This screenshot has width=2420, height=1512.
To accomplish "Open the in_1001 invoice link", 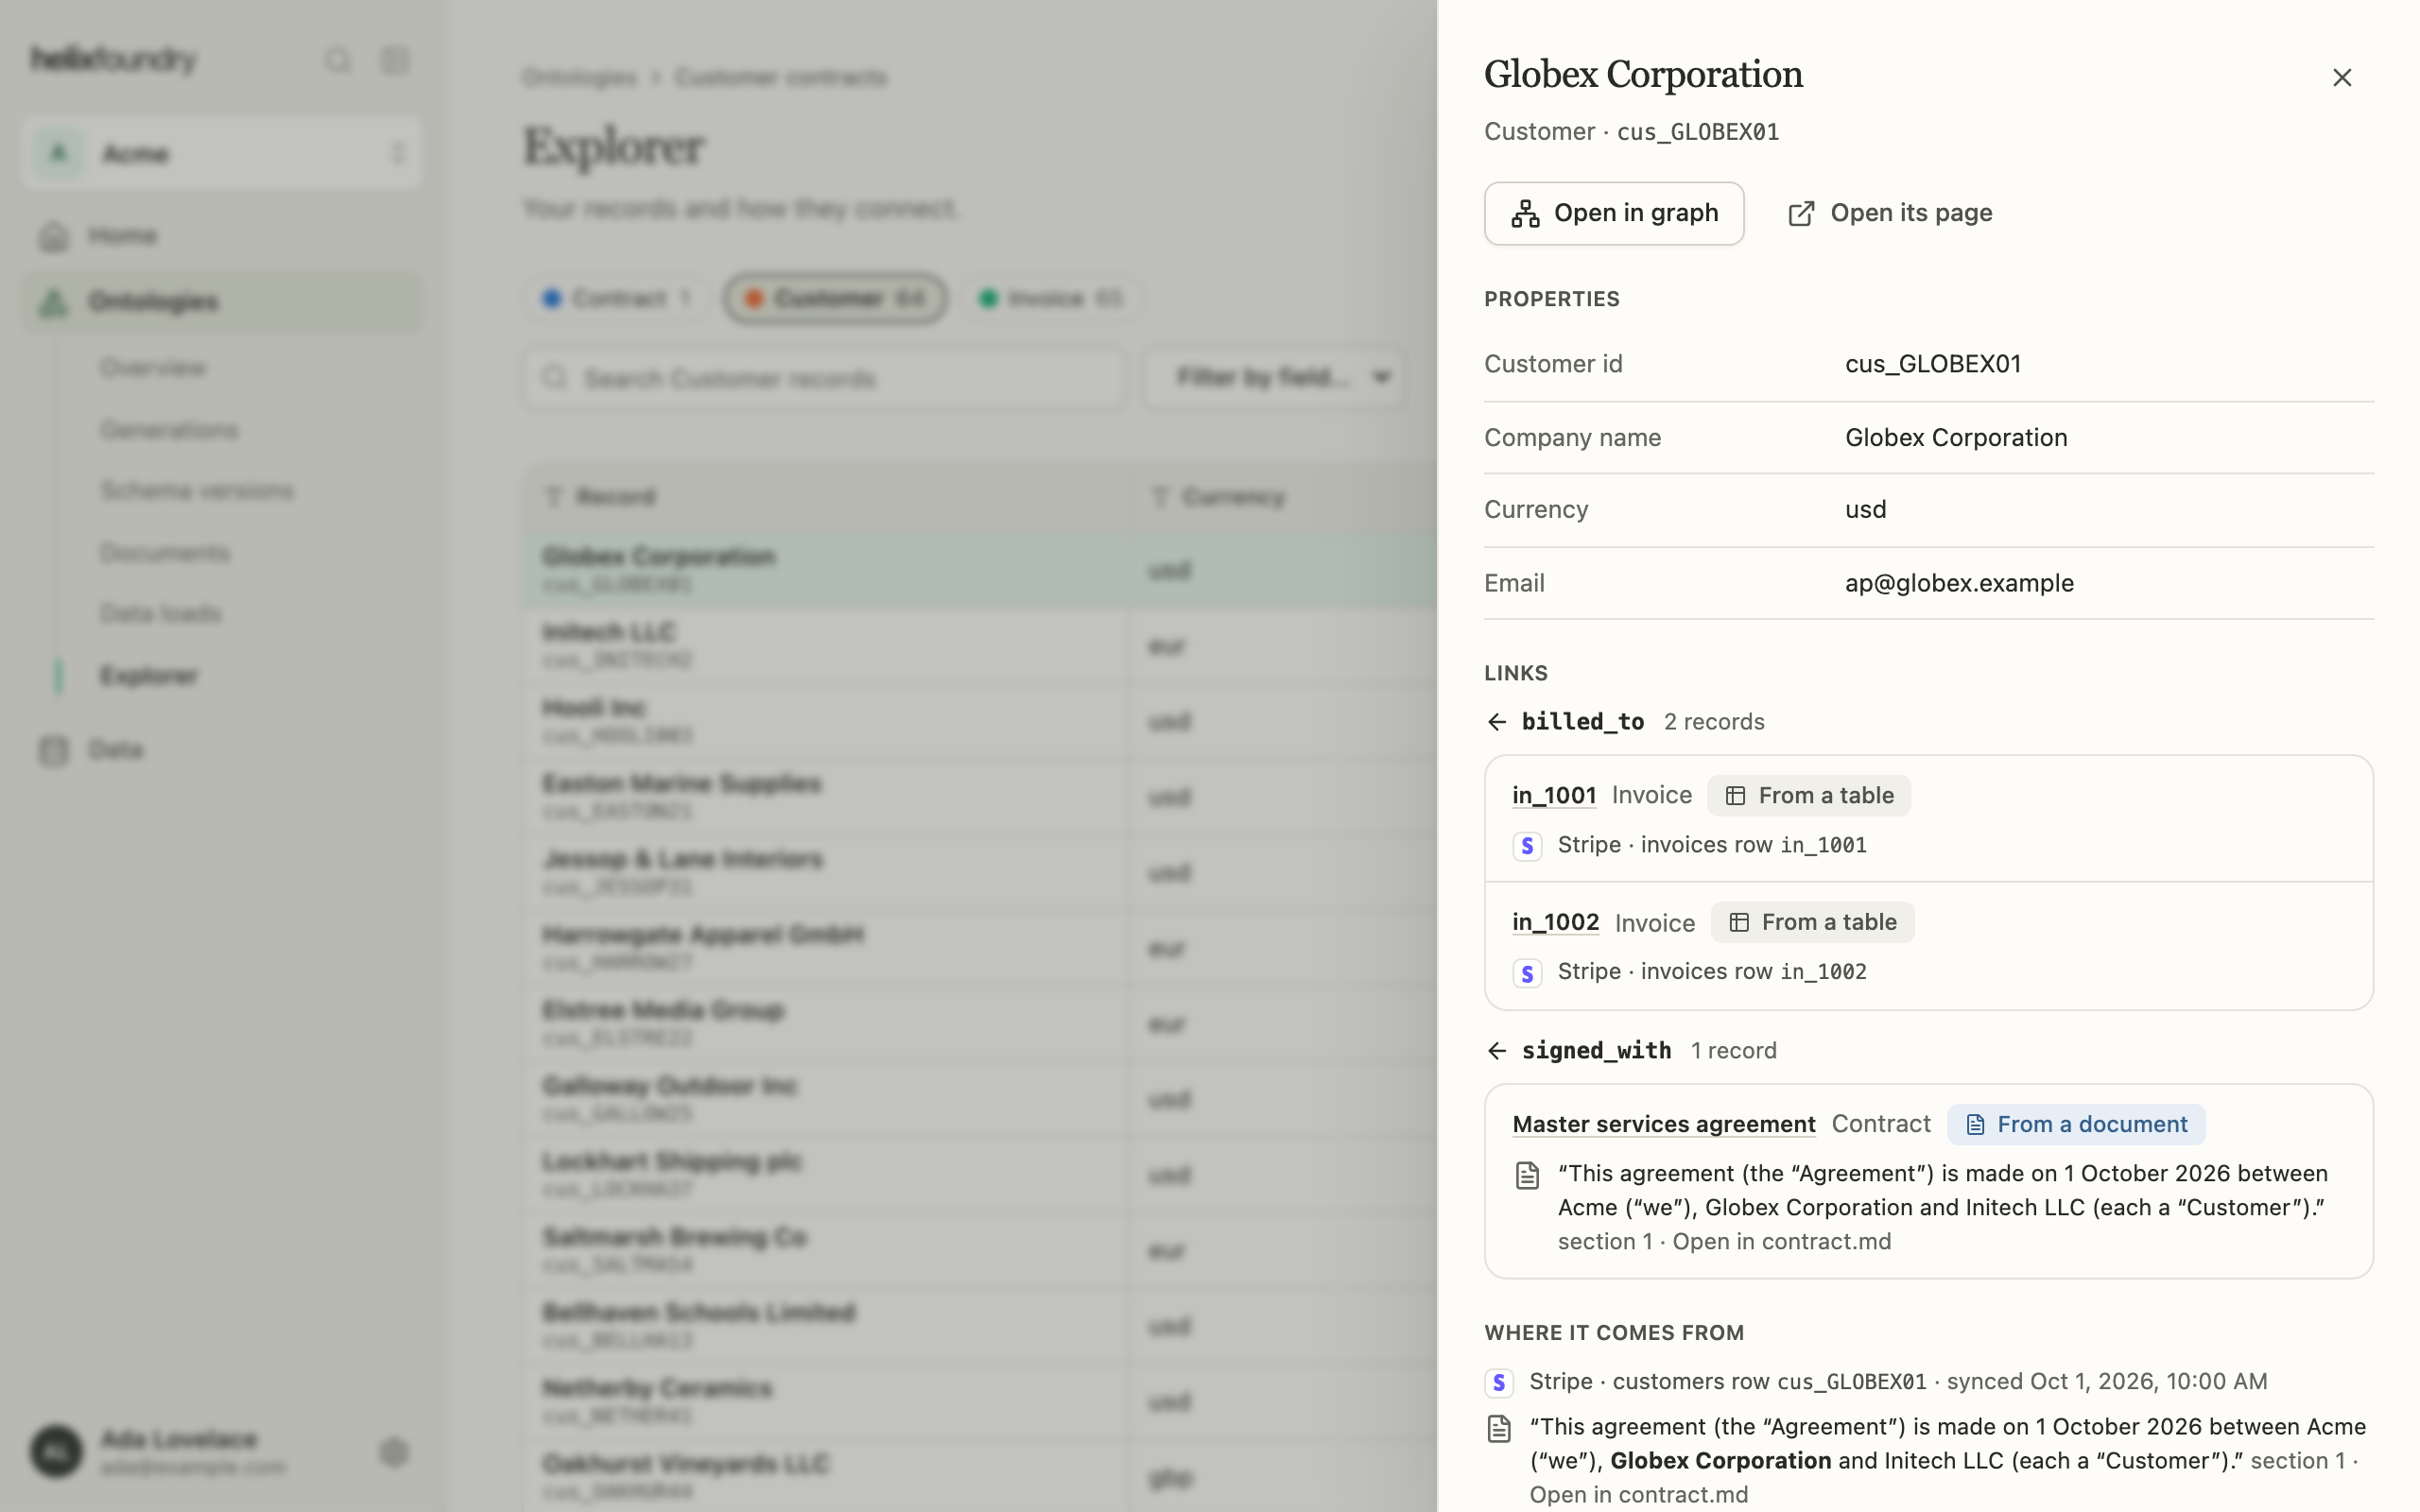I will (1553, 795).
